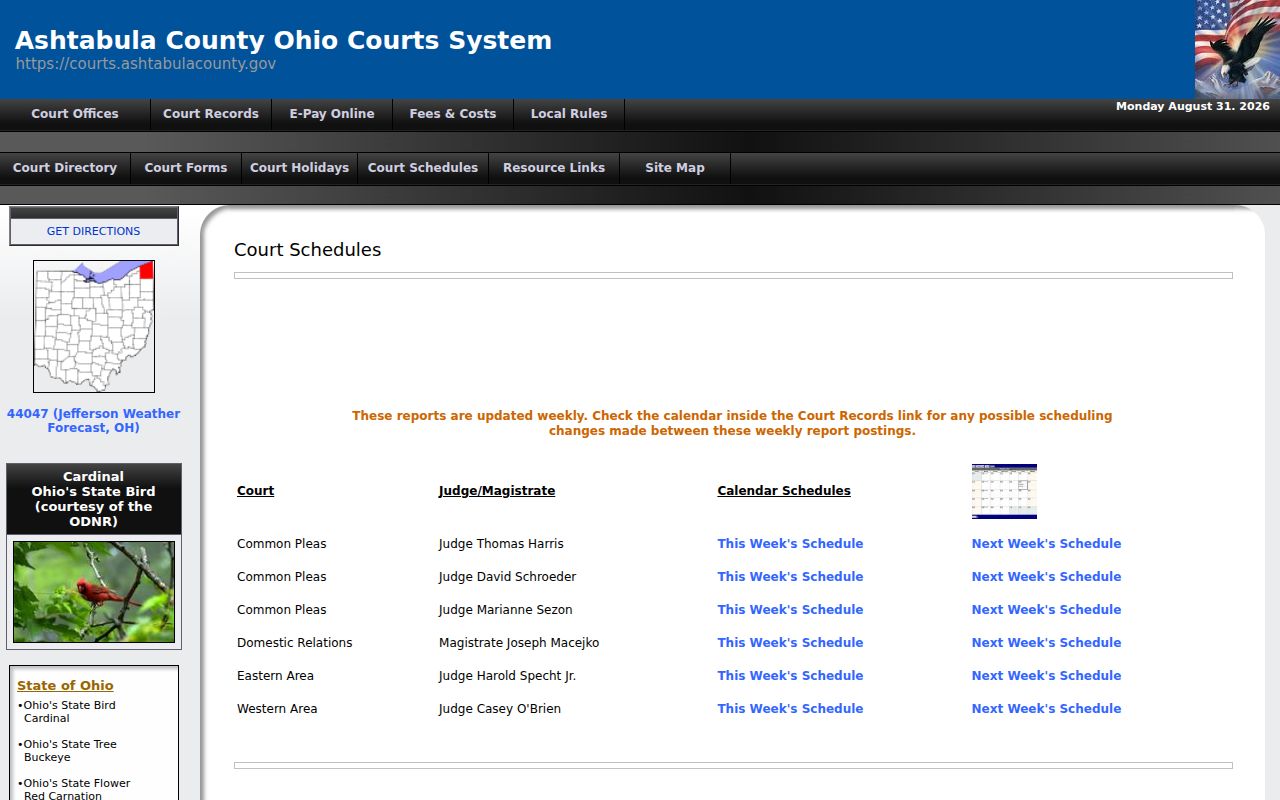View Court Holidays page
1280x800 pixels.
pos(300,168)
